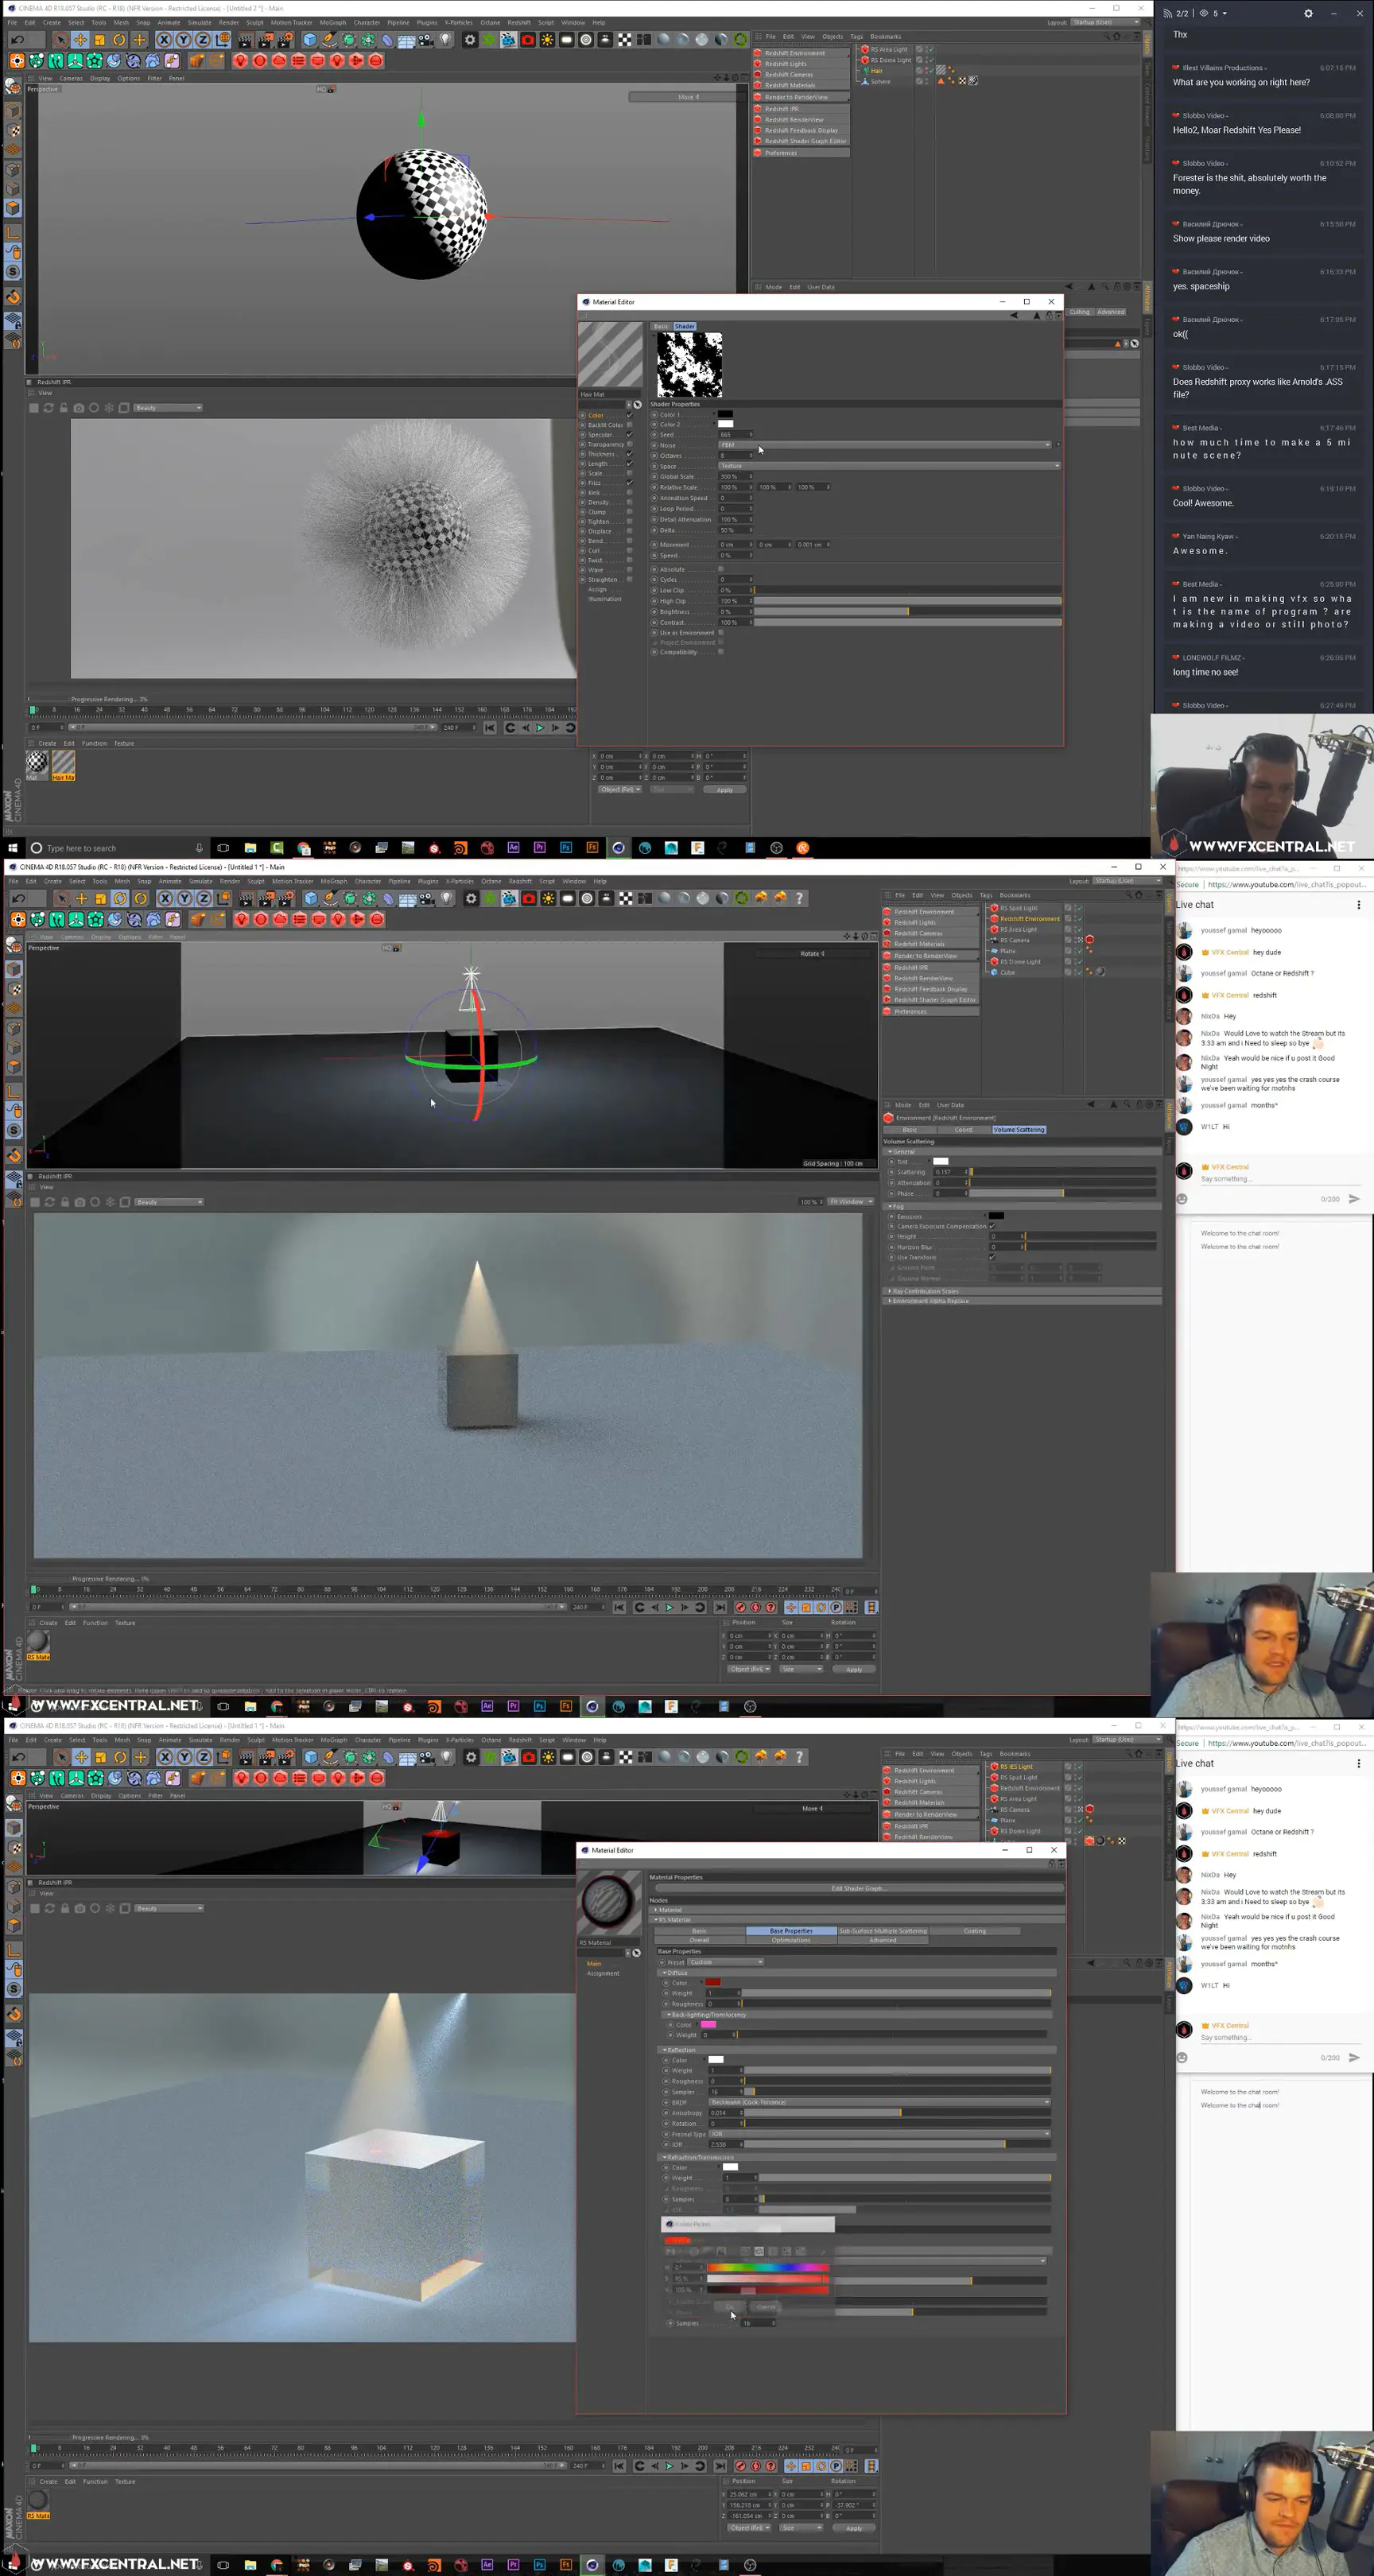
Task: Disable the Frizz channel checkbox
Action: (629, 483)
